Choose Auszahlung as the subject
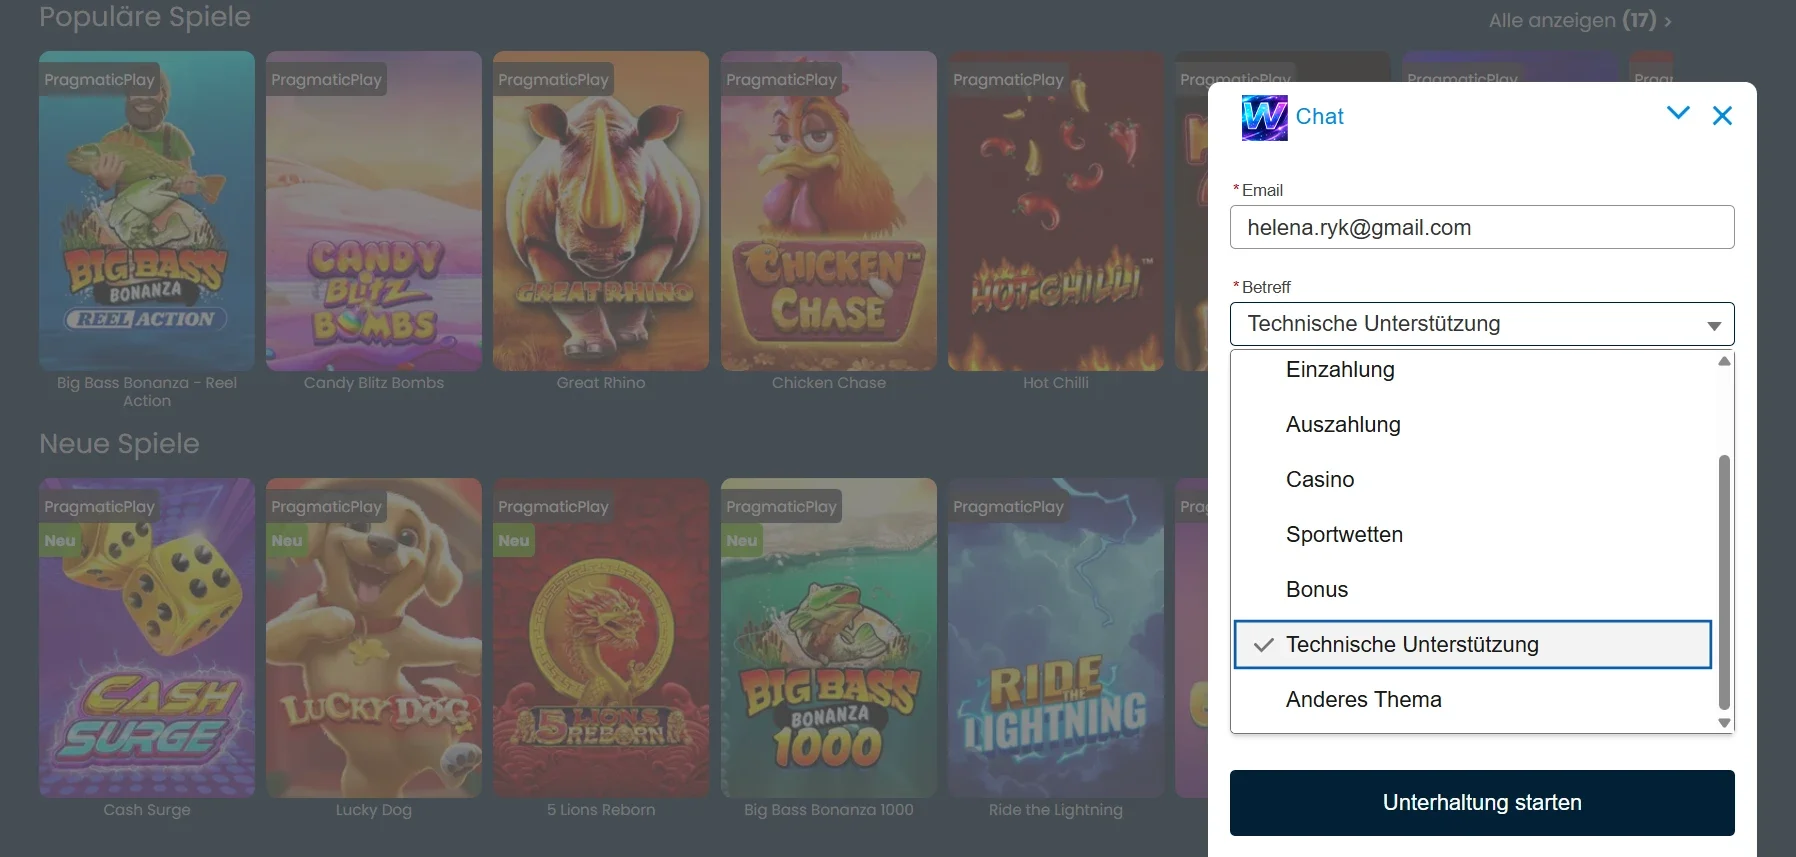This screenshot has width=1796, height=857. pyautogui.click(x=1473, y=425)
